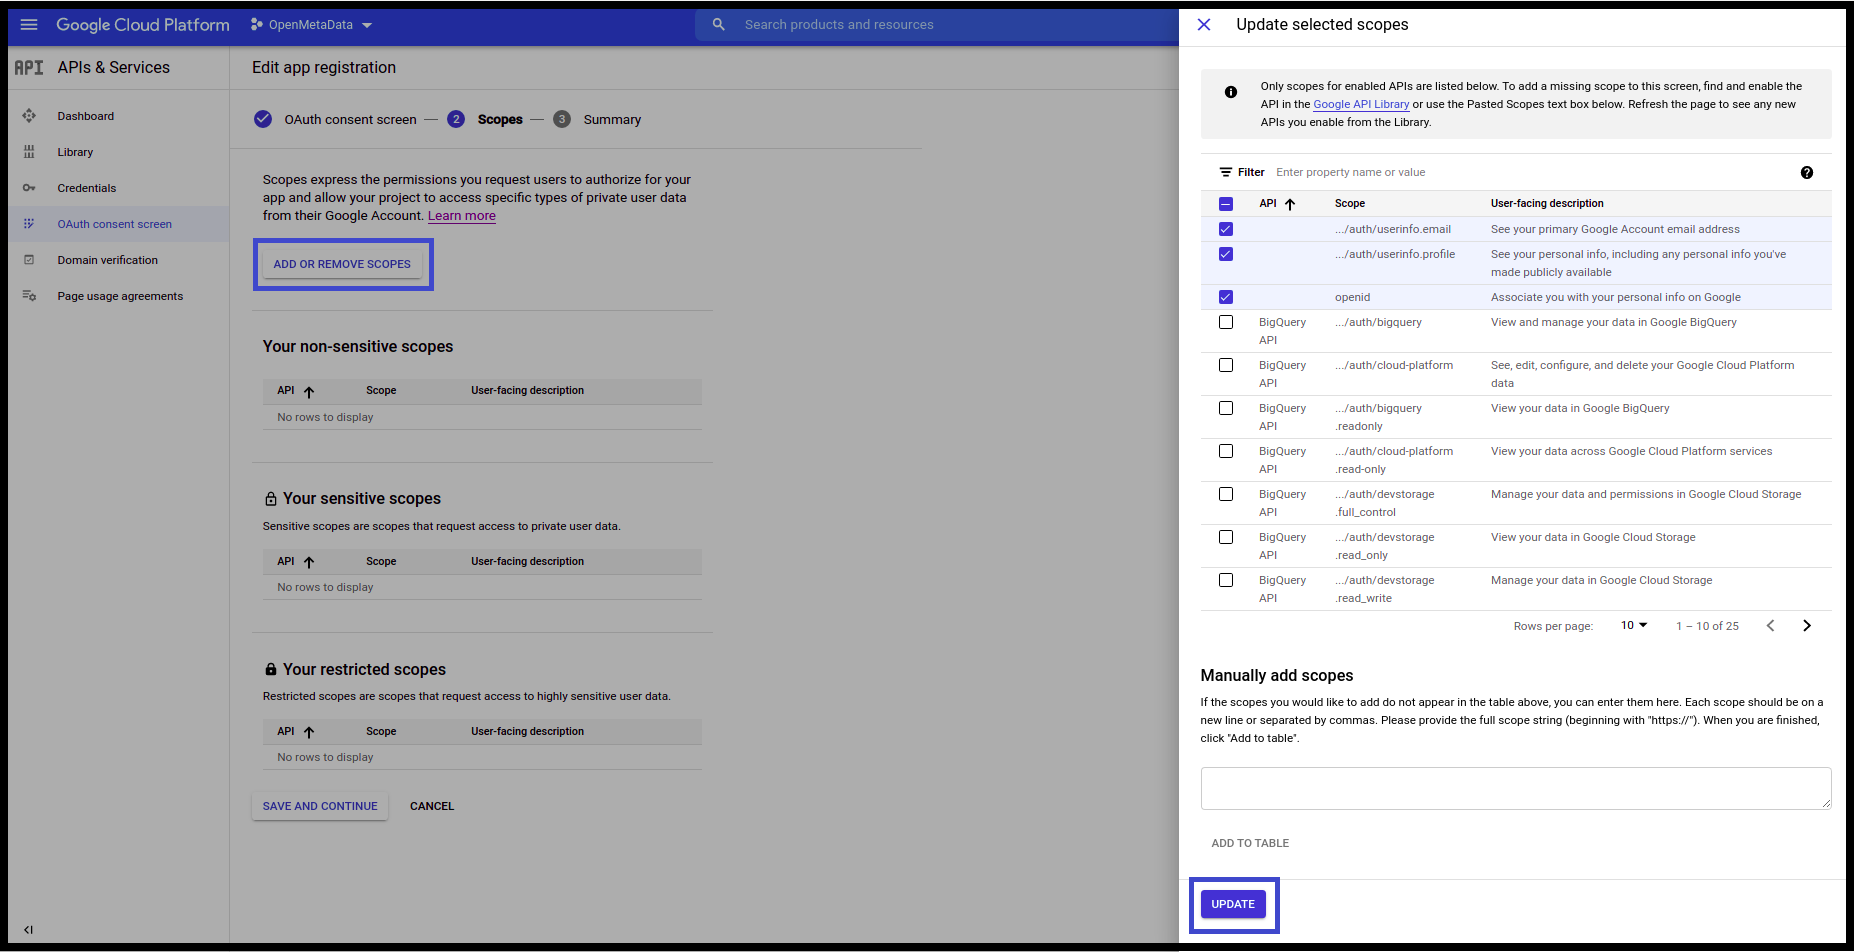The width and height of the screenshot is (1854, 952).
Task: Open the hamburger navigation menu
Action: (29, 25)
